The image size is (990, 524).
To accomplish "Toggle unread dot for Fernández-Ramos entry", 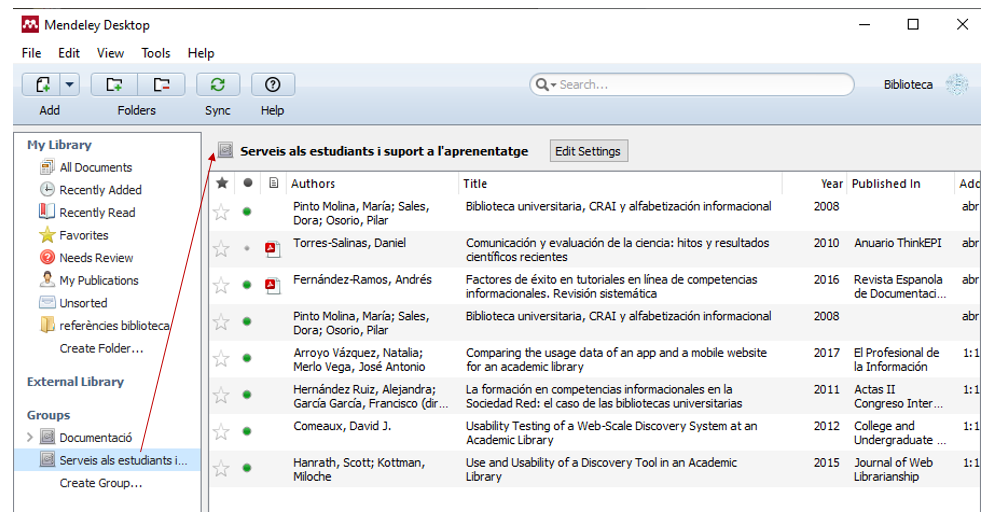I will pyautogui.click(x=247, y=285).
